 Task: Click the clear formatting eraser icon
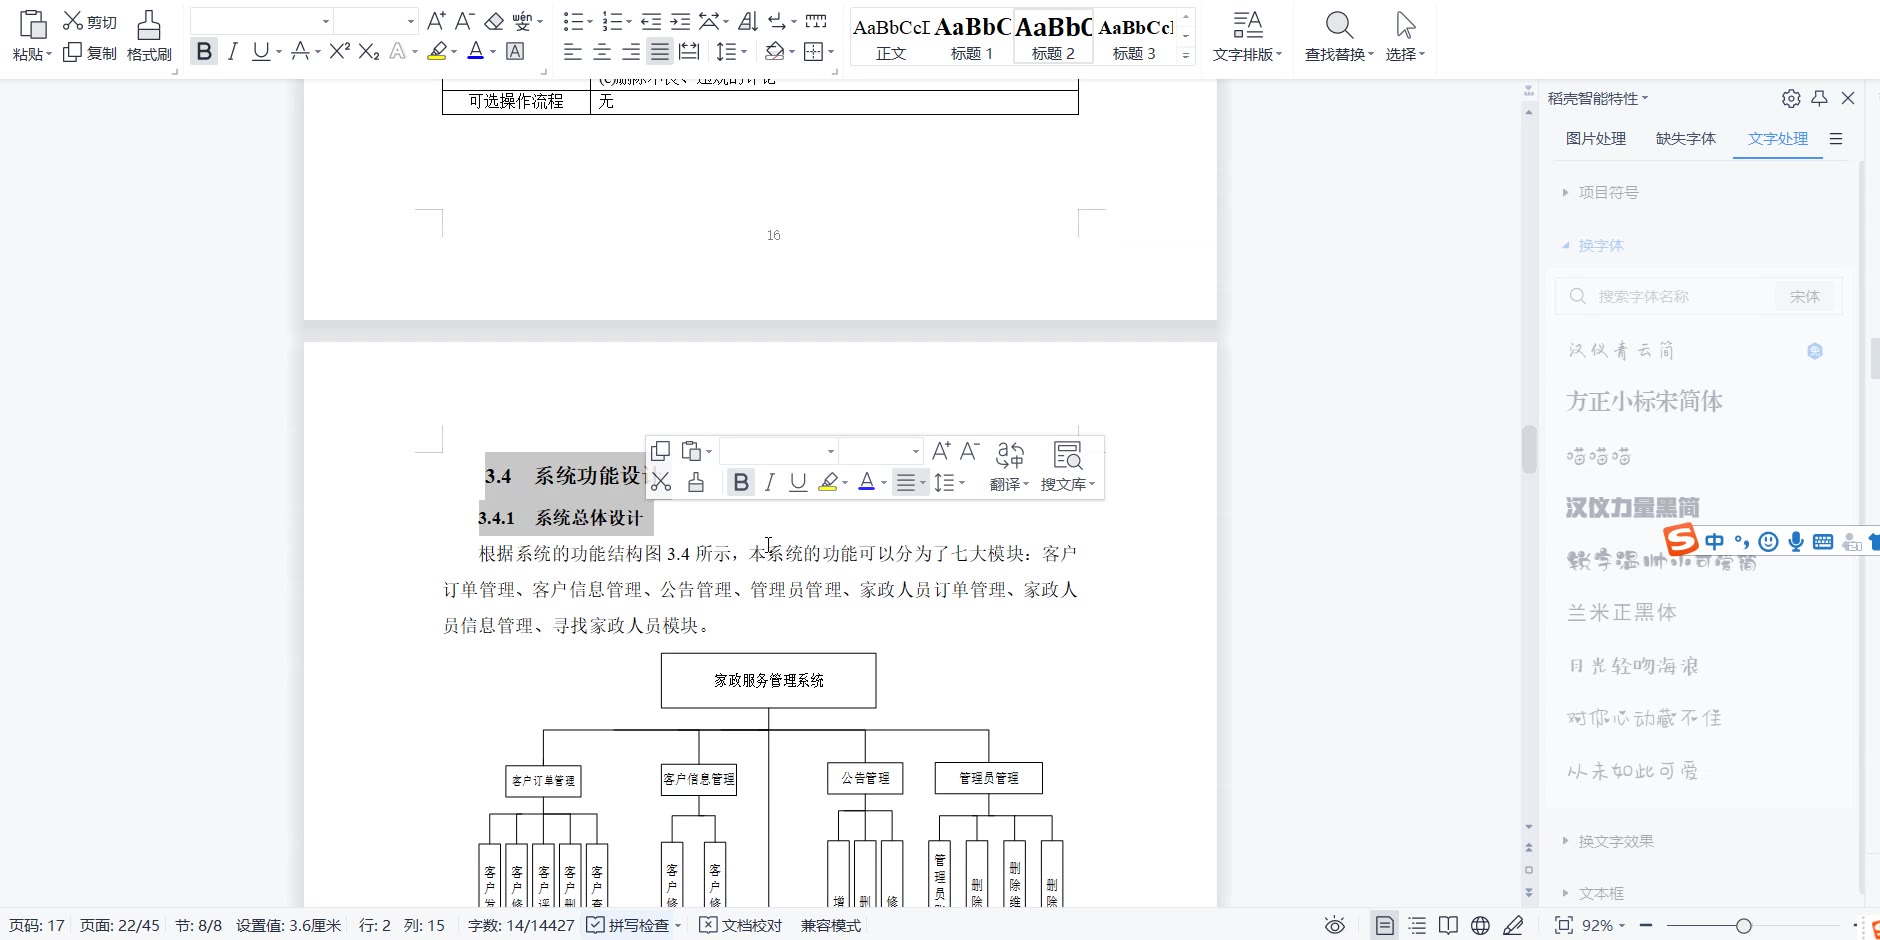pos(494,21)
